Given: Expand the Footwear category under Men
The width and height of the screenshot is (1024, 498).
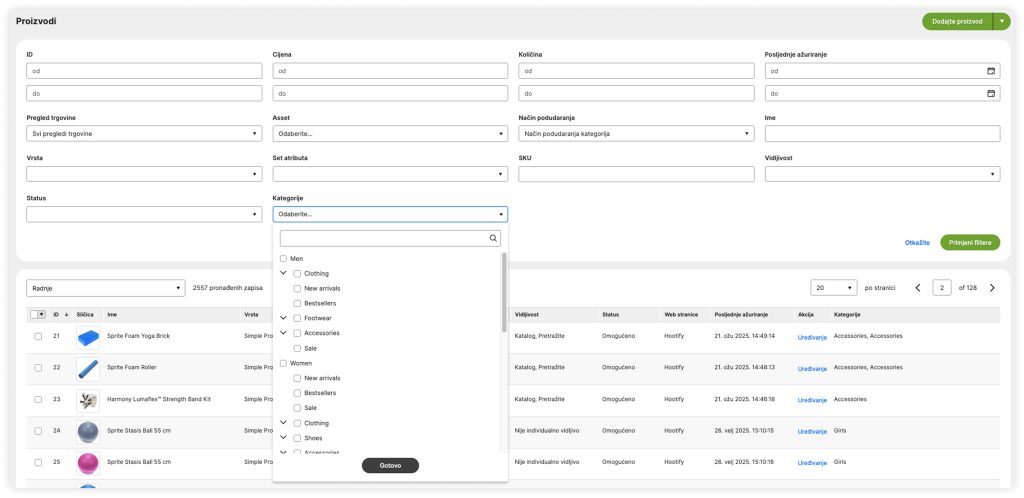Looking at the screenshot, I should (x=284, y=318).
